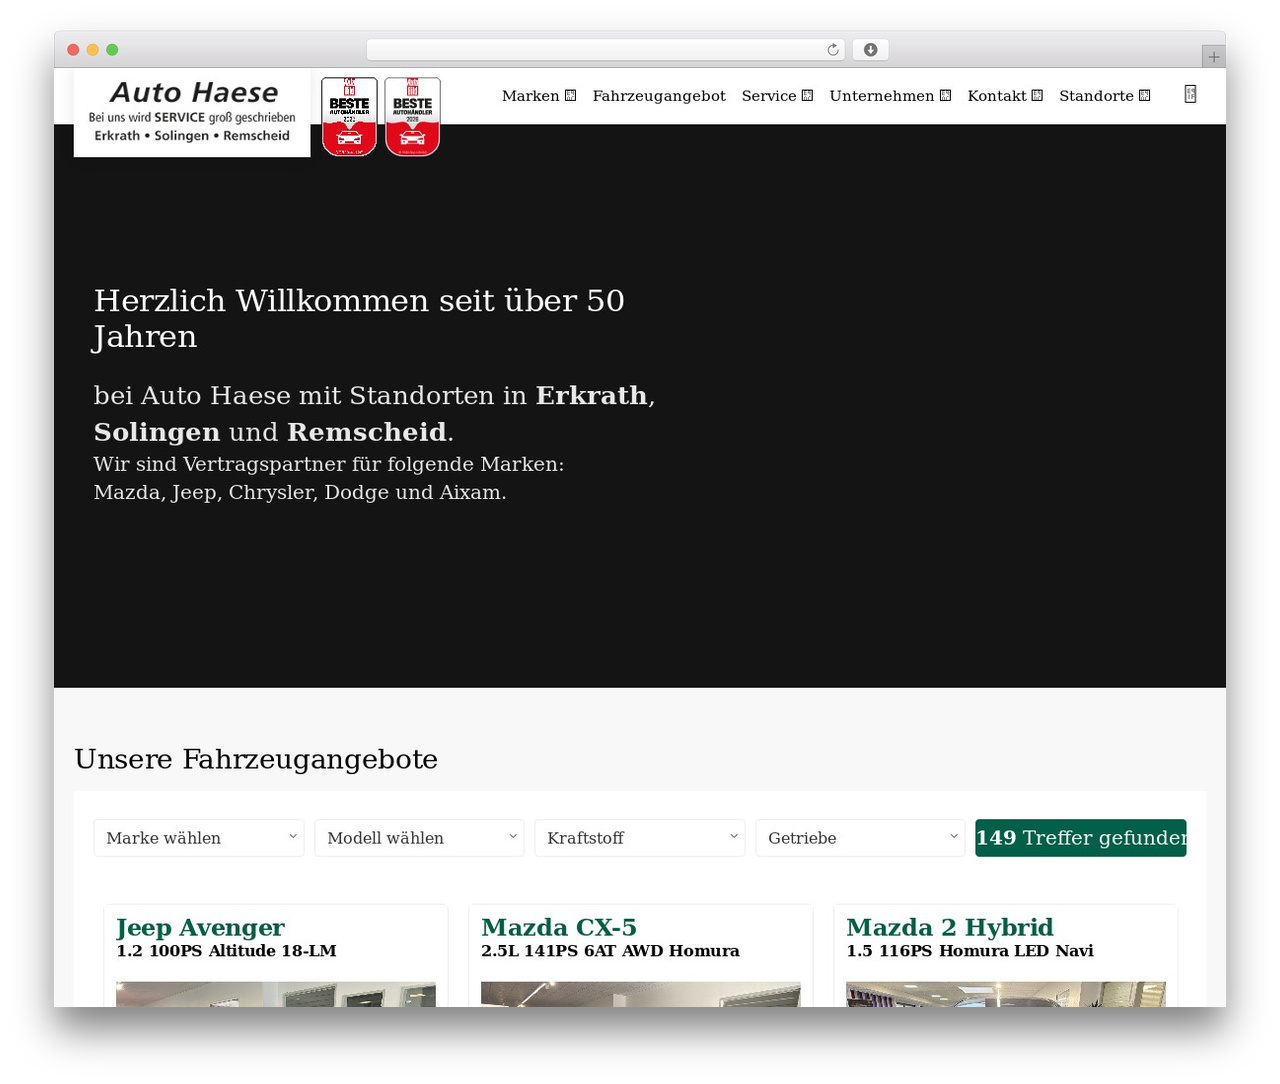Click the heading Unsere Fahrzeugangebote

(256, 759)
